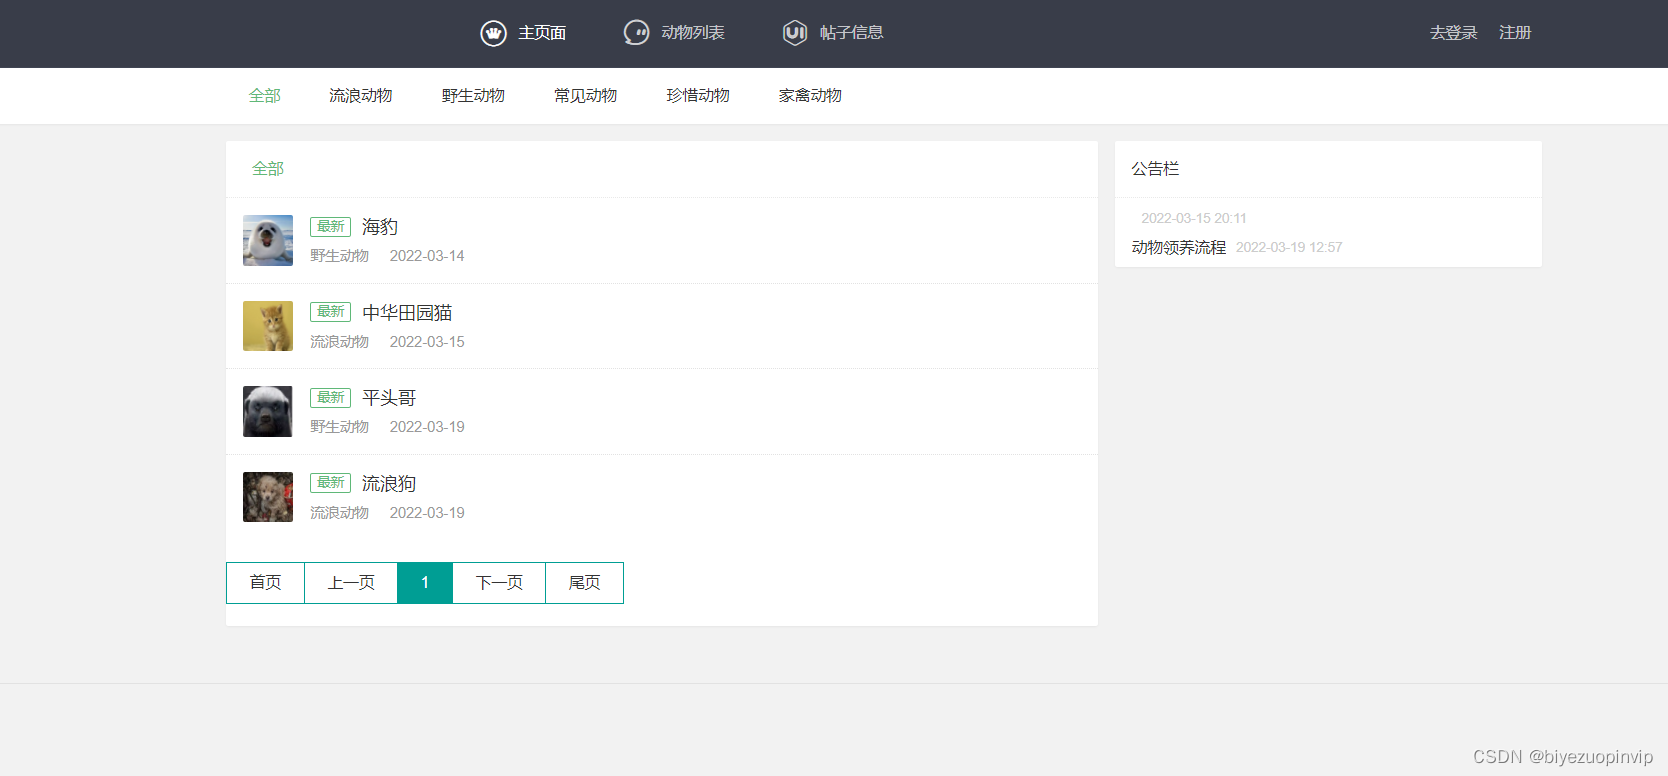Click the 流浪动物 label under 流浪狗
Image resolution: width=1668 pixels, height=776 pixels.
[x=339, y=513]
